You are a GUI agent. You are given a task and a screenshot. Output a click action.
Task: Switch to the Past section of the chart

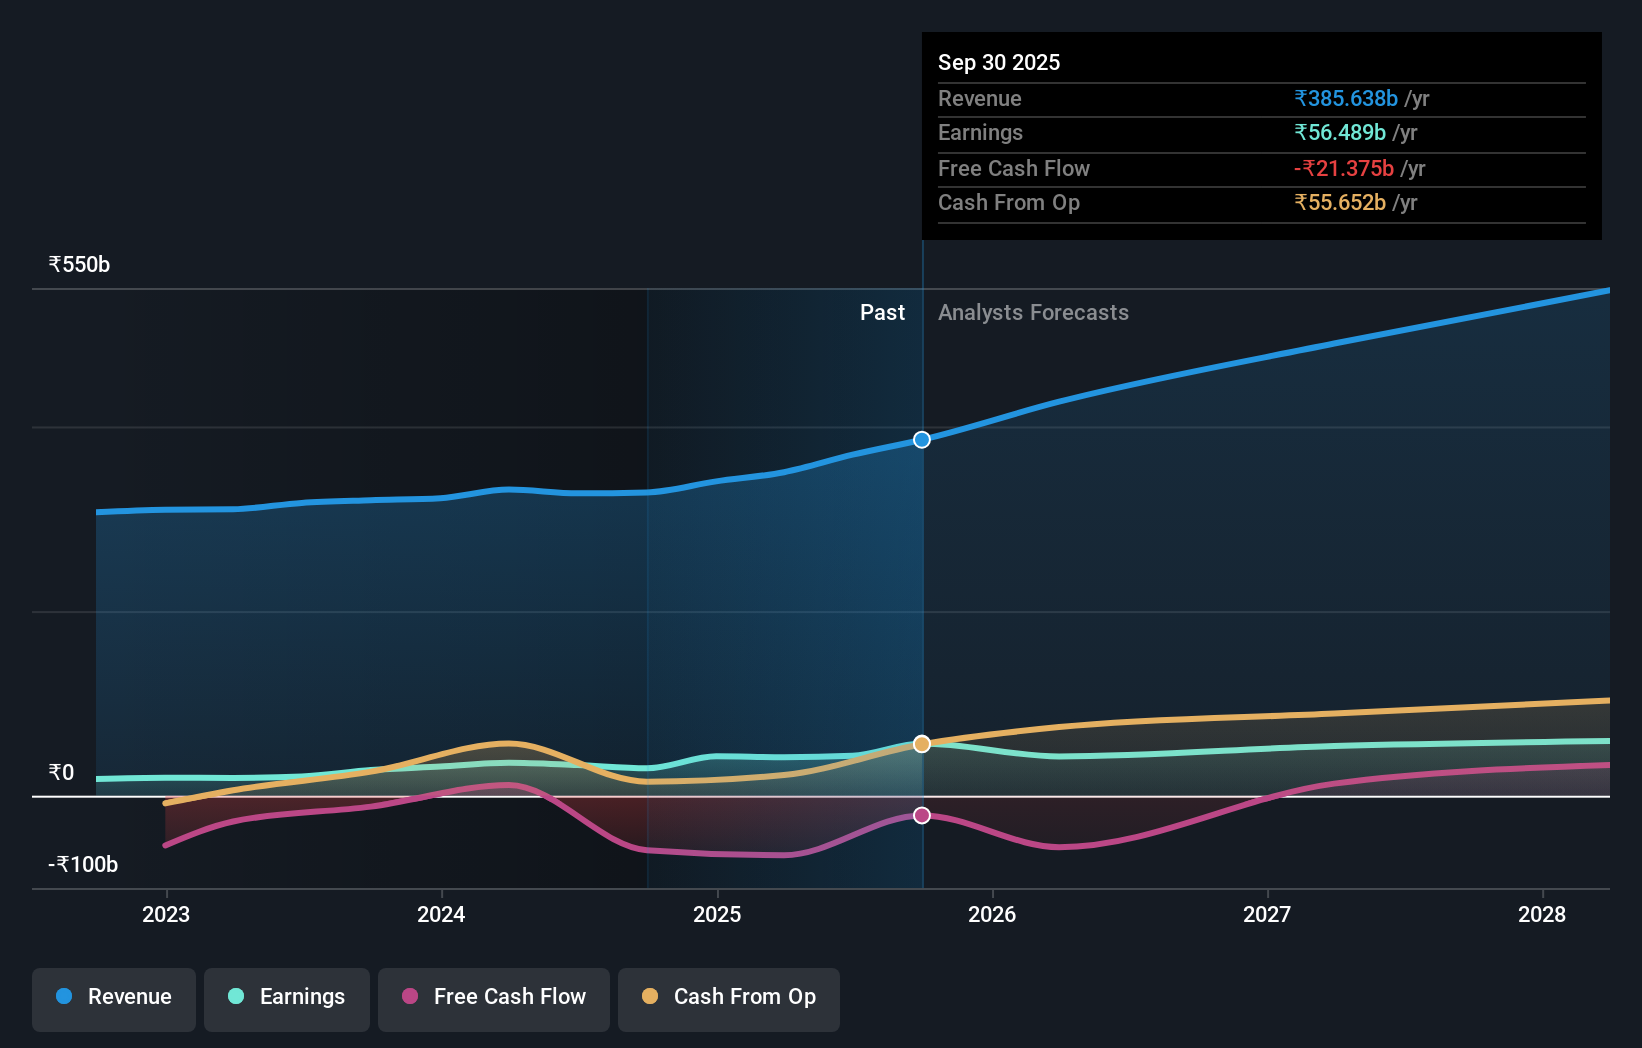pyautogui.click(x=882, y=312)
